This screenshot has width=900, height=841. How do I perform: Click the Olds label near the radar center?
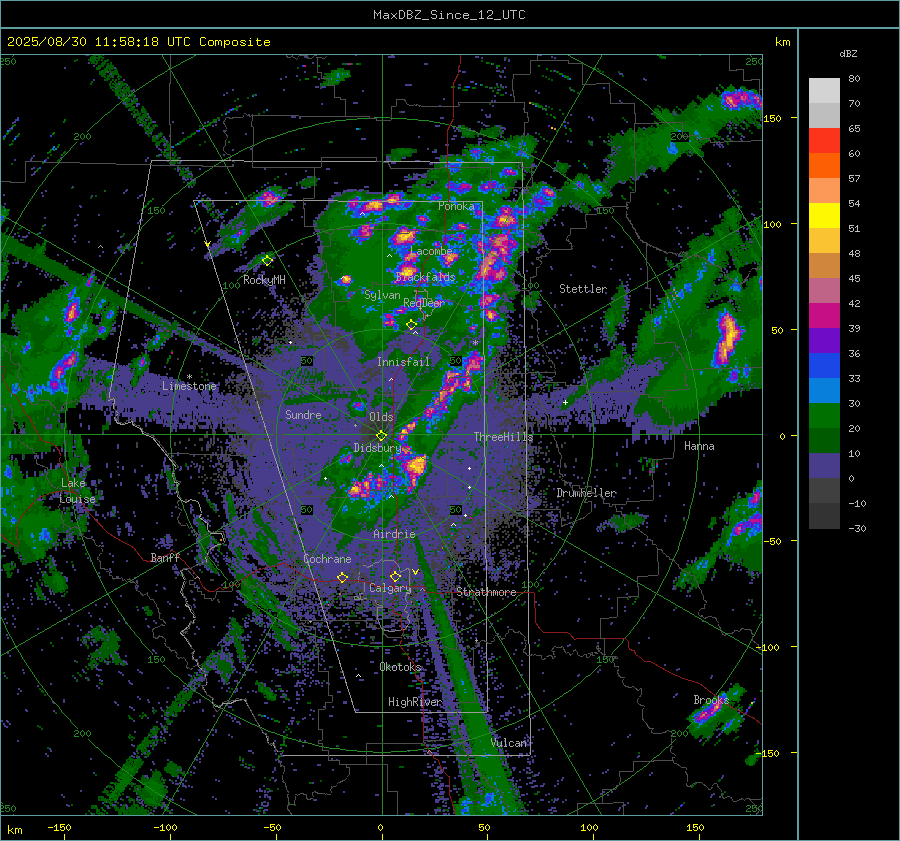pyautogui.click(x=381, y=417)
